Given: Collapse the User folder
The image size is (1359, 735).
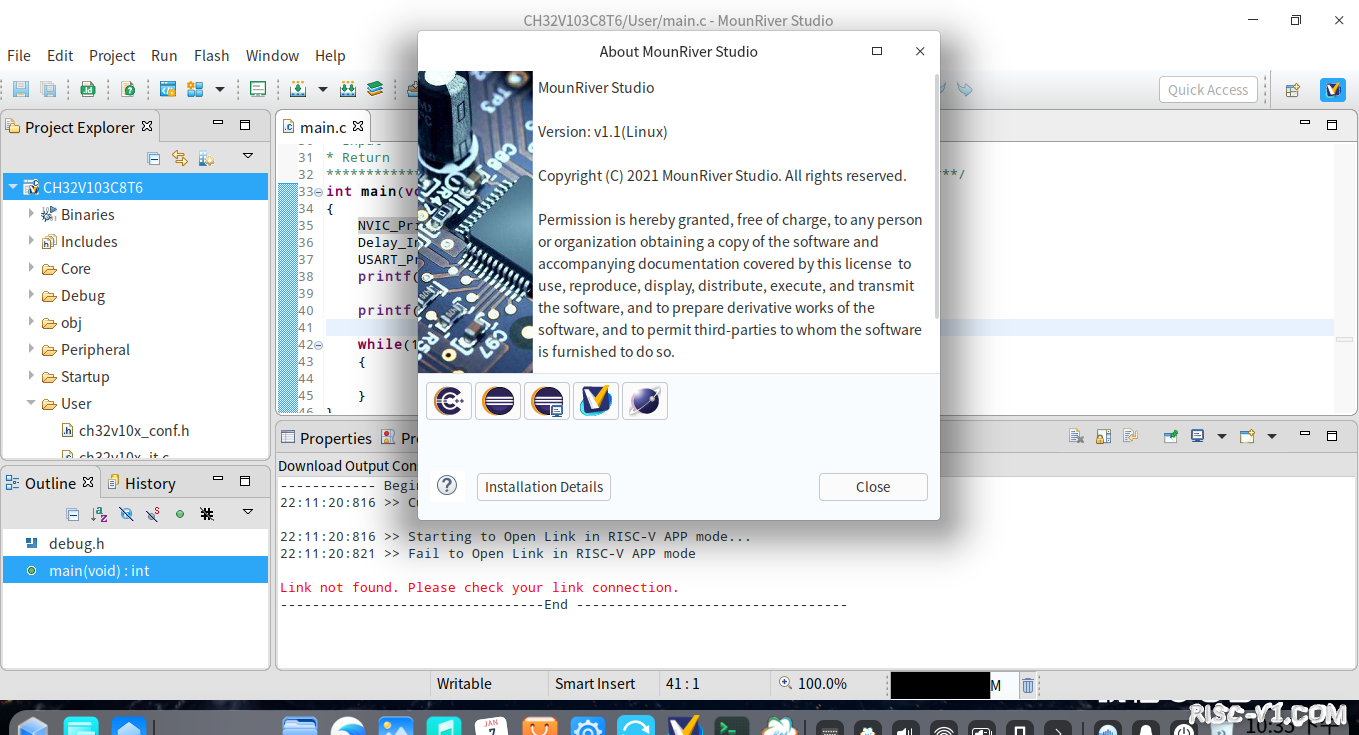Looking at the screenshot, I should click(x=31, y=403).
